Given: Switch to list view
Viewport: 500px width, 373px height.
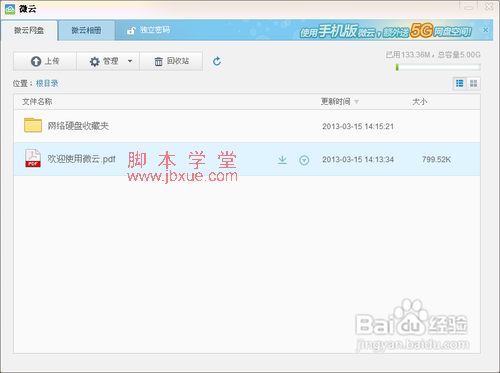Looking at the screenshot, I should 460,83.
